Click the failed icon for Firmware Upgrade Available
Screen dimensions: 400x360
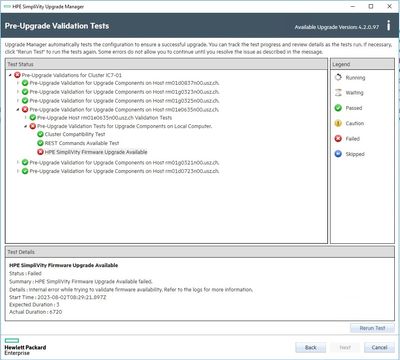click(x=40, y=152)
